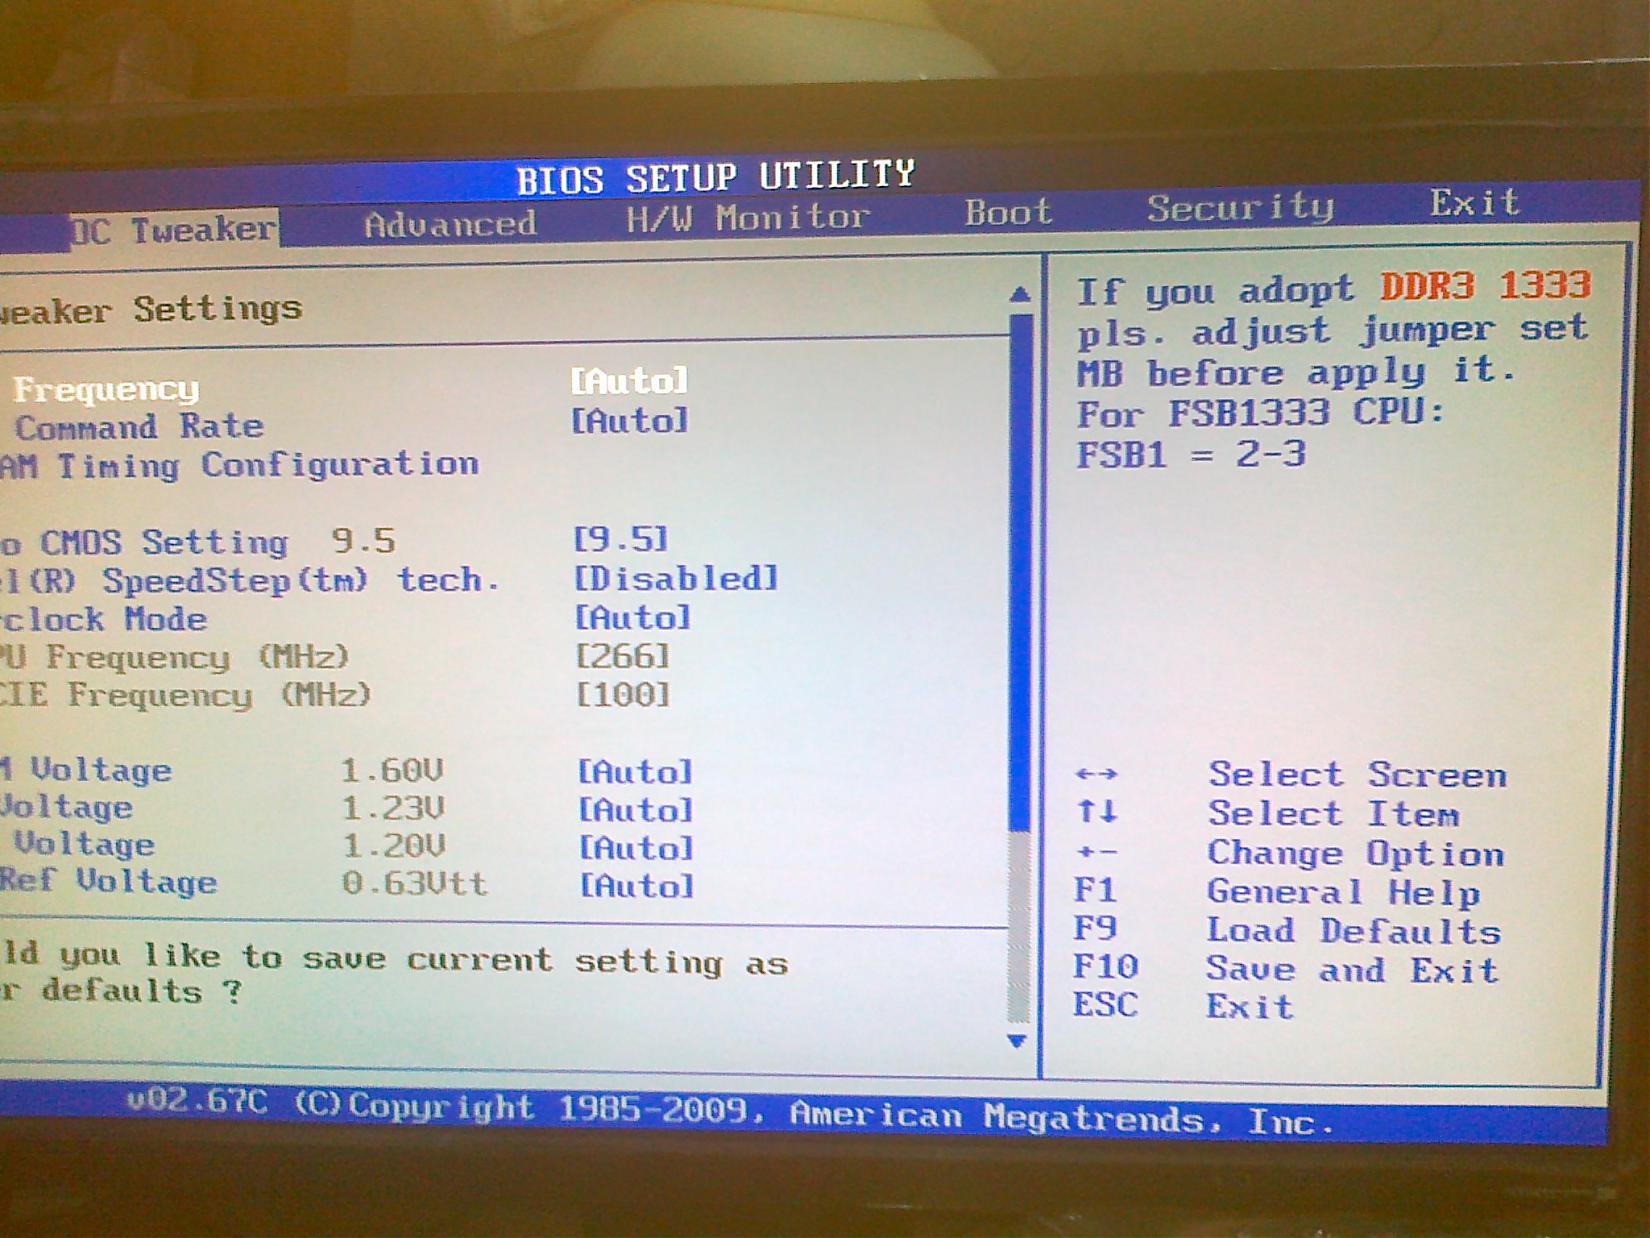Click the red DDR3 1333 text
This screenshot has height=1238, width=1650.
coord(1485,287)
